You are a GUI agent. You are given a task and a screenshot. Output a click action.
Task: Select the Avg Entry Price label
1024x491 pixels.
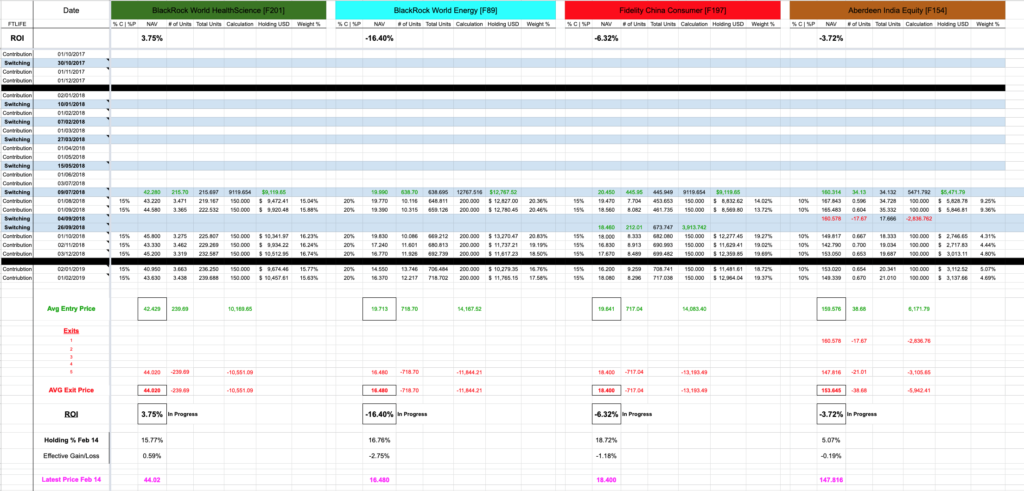[71, 308]
